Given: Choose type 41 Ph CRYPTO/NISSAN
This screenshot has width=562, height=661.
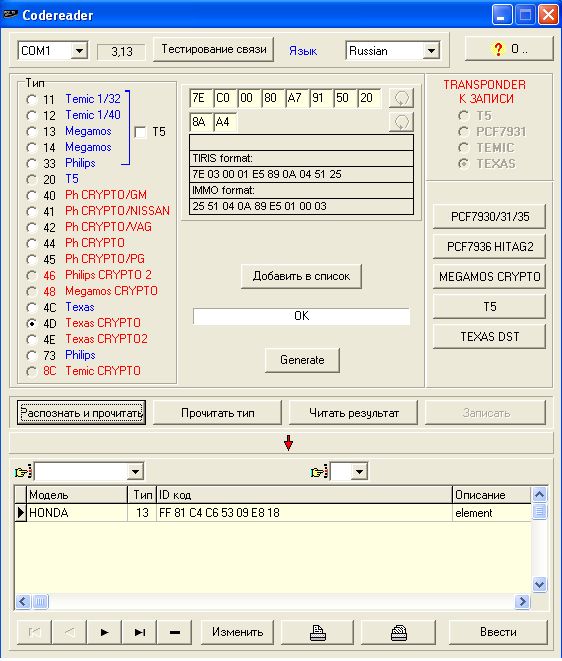Looking at the screenshot, I should (31, 211).
